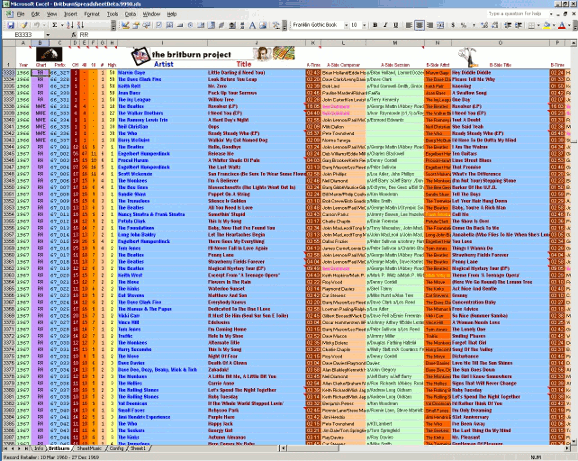Click the option button form control icon
Image resolution: width=578 pixels, height=461 pixels.
point(191,25)
